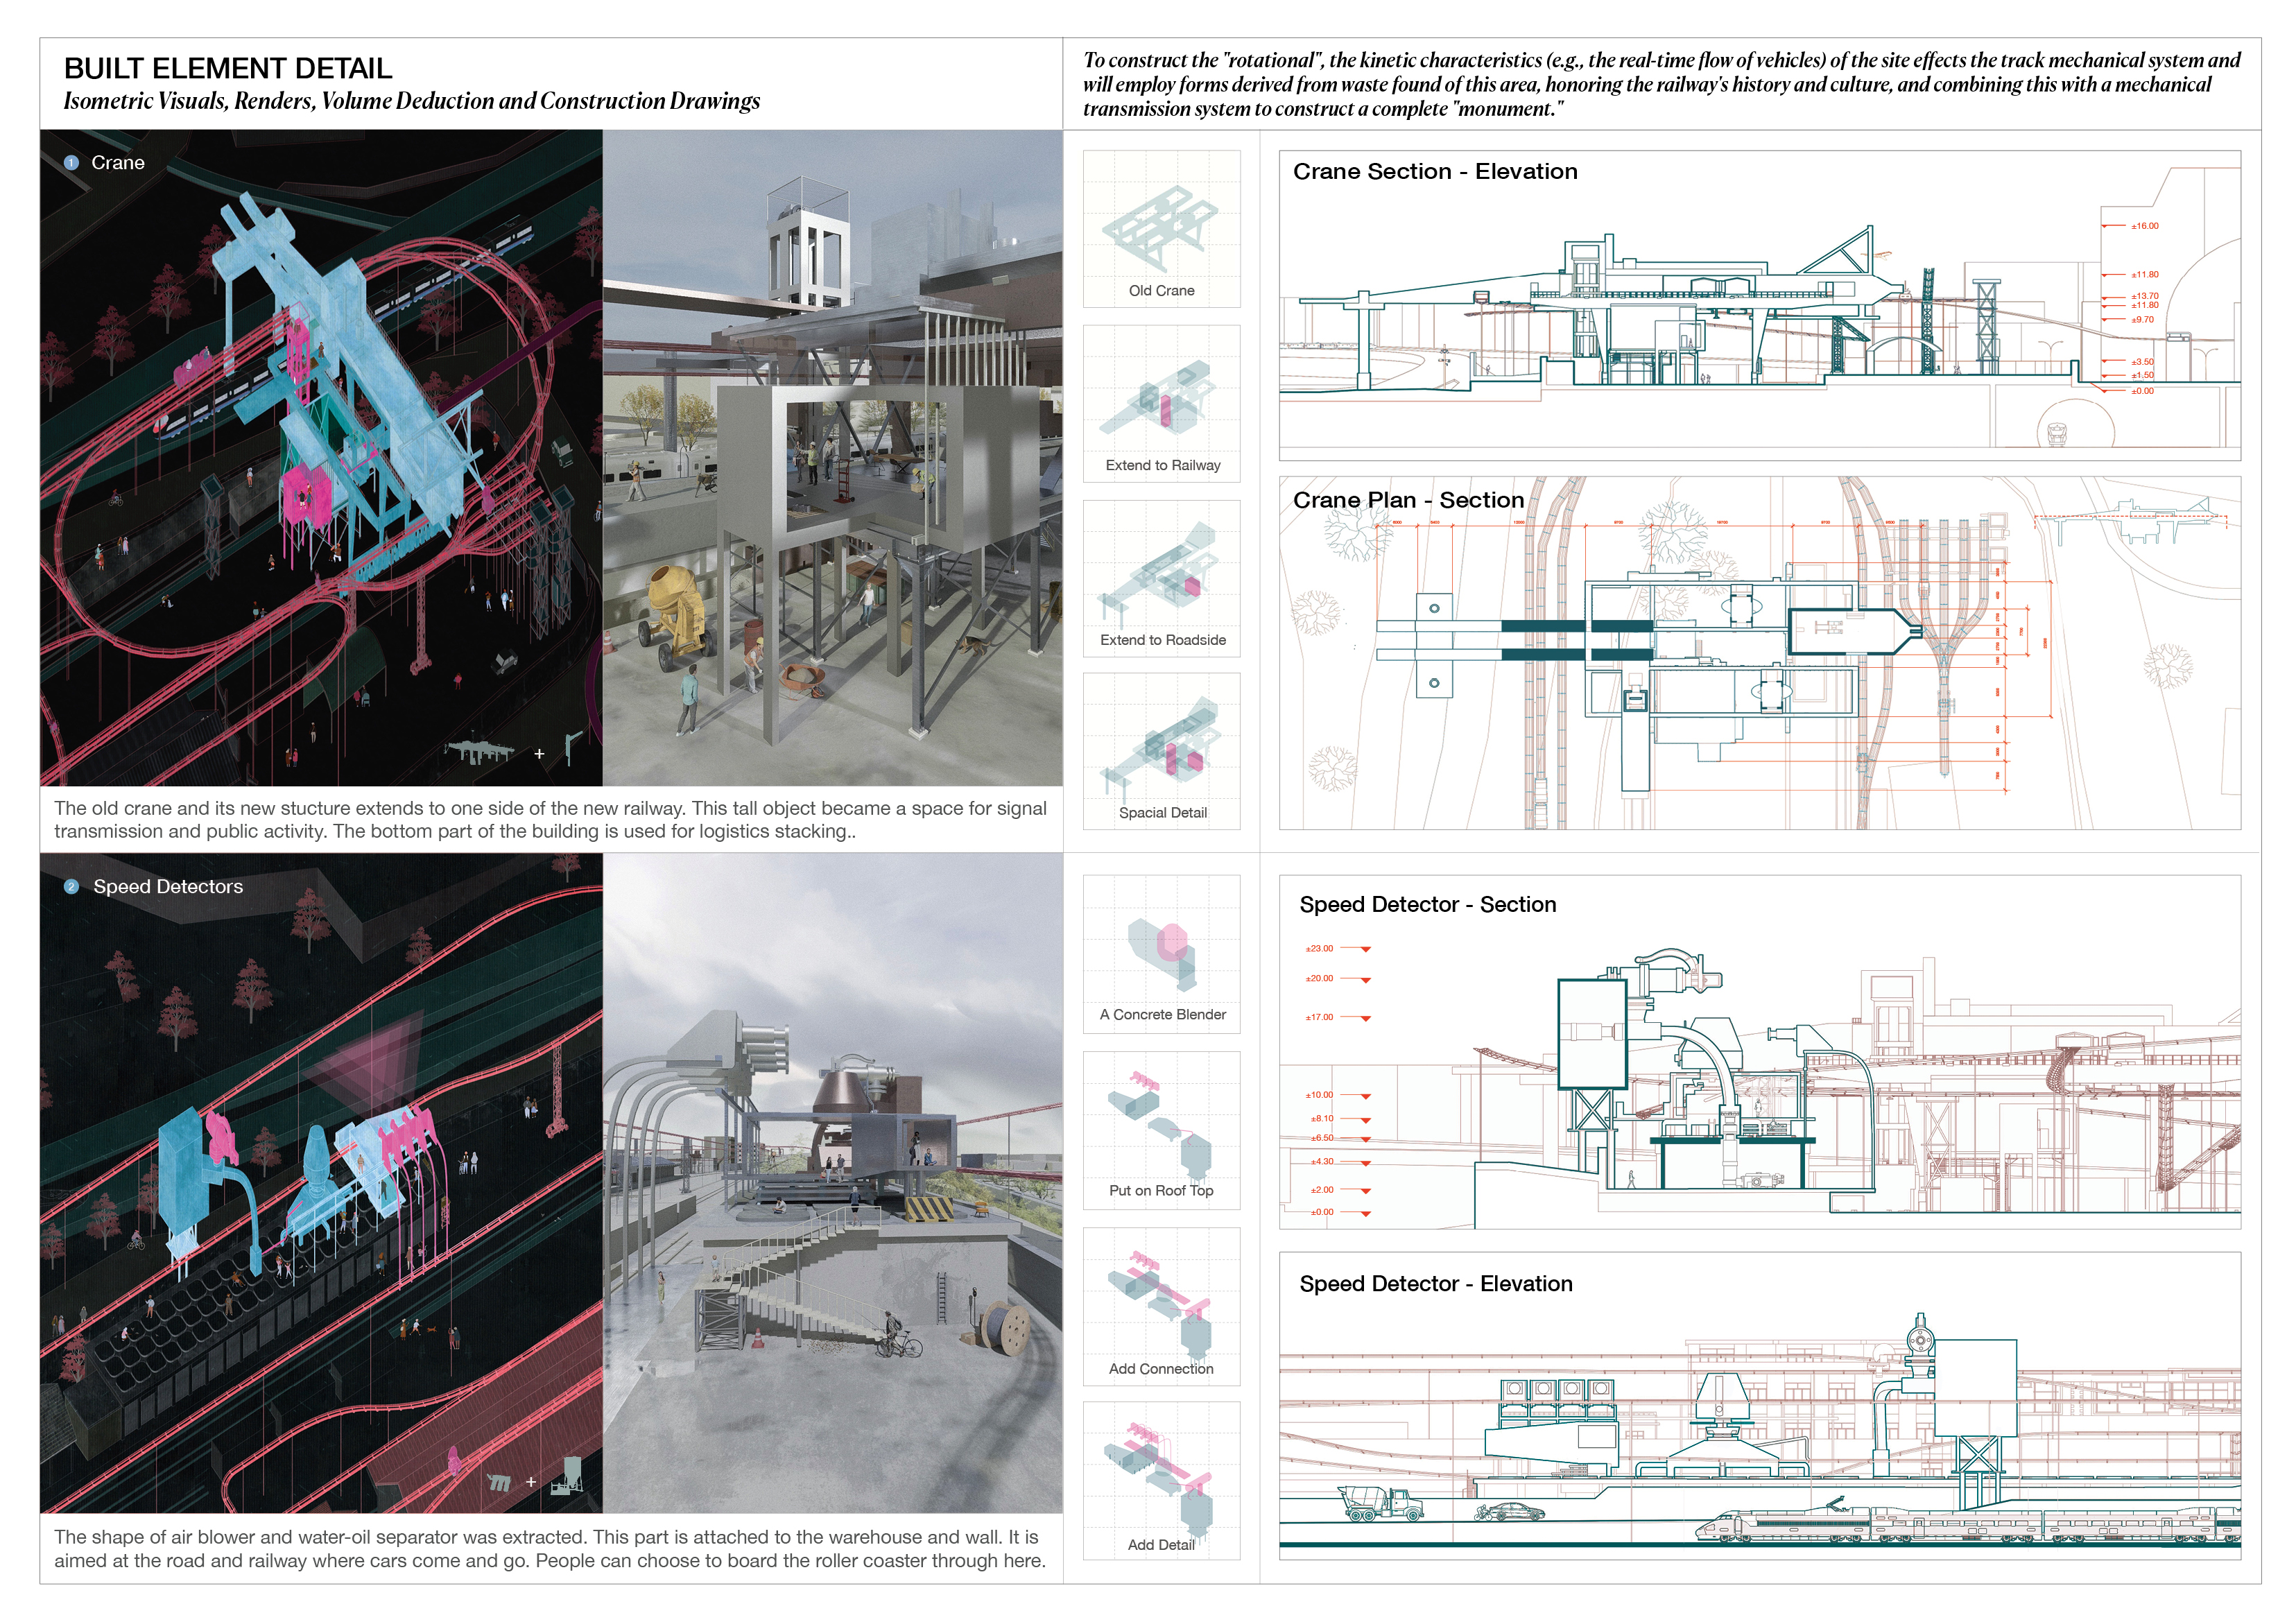The width and height of the screenshot is (2296, 1622).
Task: Click the Crane Plan - Section title
Action: click(1408, 500)
